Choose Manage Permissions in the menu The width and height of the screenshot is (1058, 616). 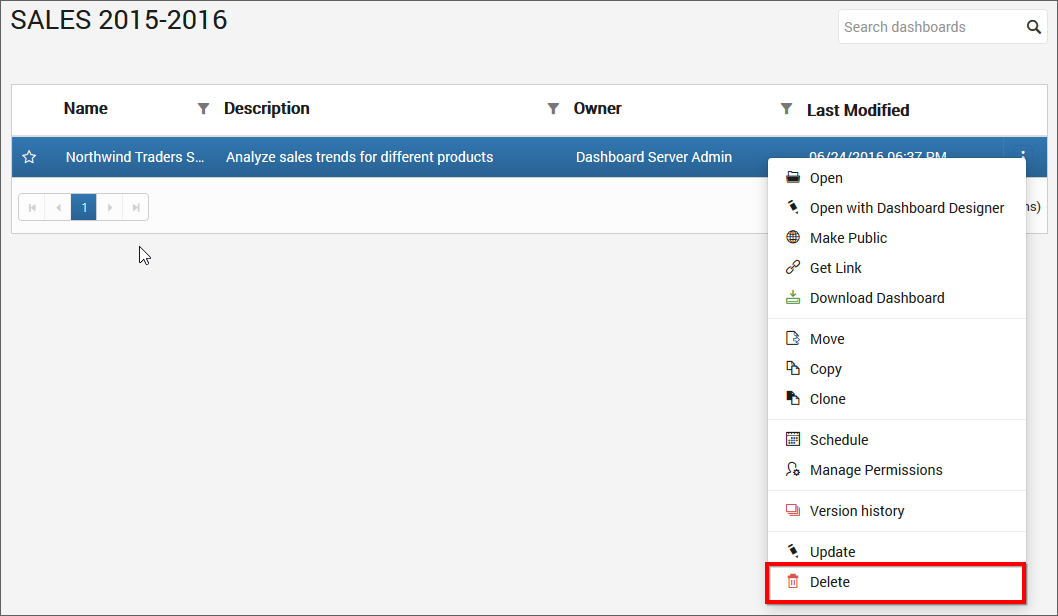(x=897, y=470)
